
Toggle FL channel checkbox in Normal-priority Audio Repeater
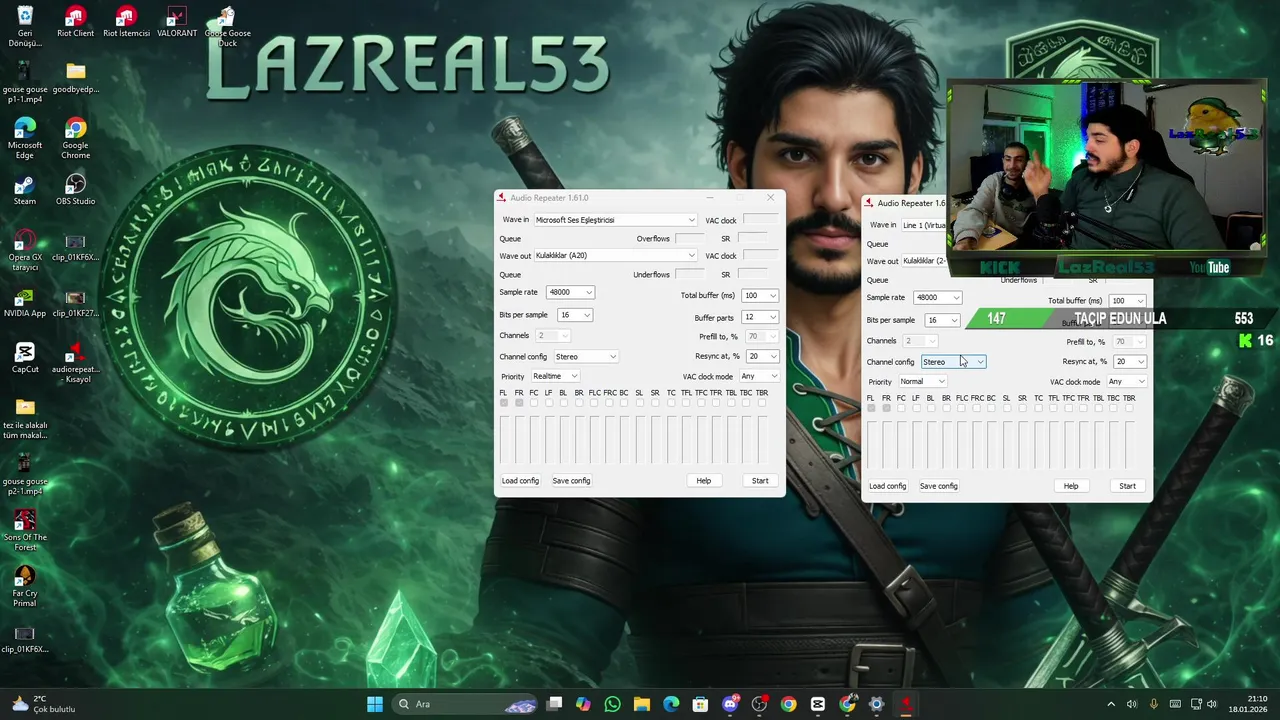click(x=871, y=408)
